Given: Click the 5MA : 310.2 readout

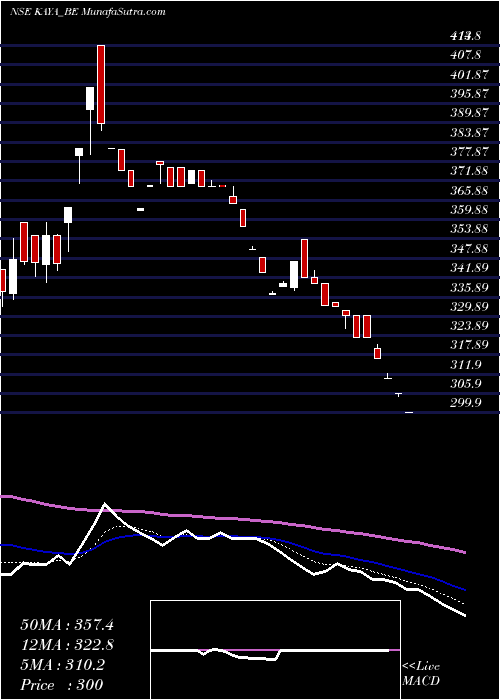Looking at the screenshot, I should [62, 665].
